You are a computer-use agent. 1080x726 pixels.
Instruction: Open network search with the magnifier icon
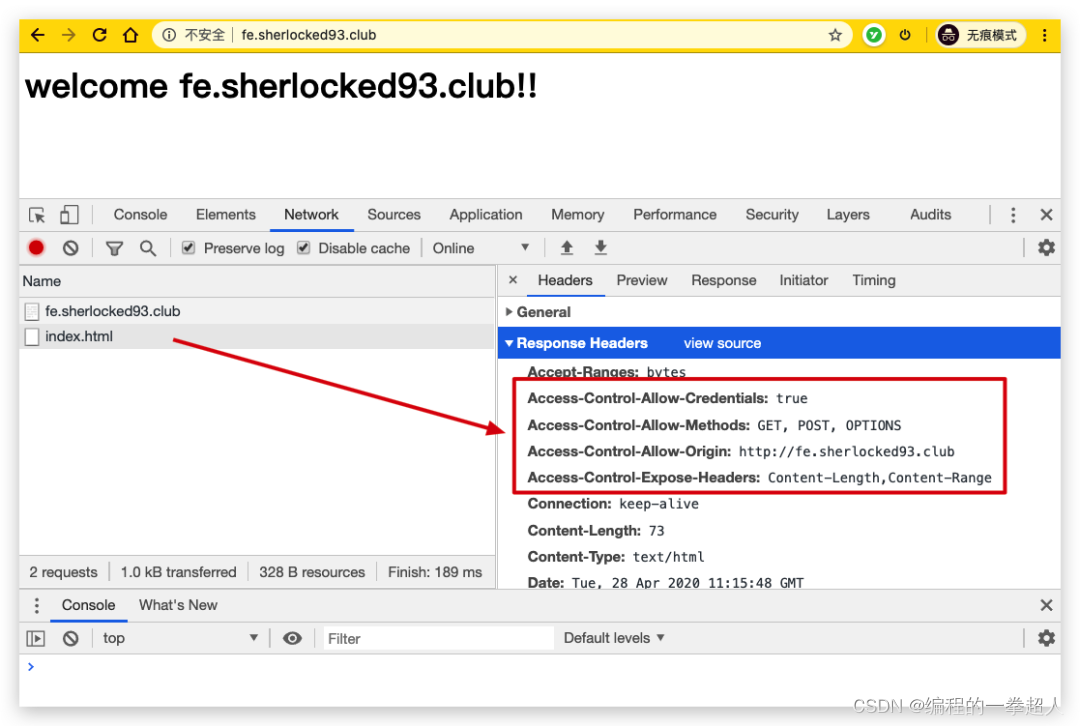pyautogui.click(x=147, y=248)
